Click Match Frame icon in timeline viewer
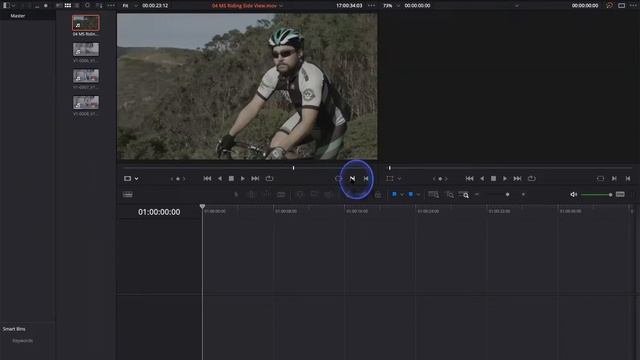This screenshot has height=360, width=640. point(600,178)
